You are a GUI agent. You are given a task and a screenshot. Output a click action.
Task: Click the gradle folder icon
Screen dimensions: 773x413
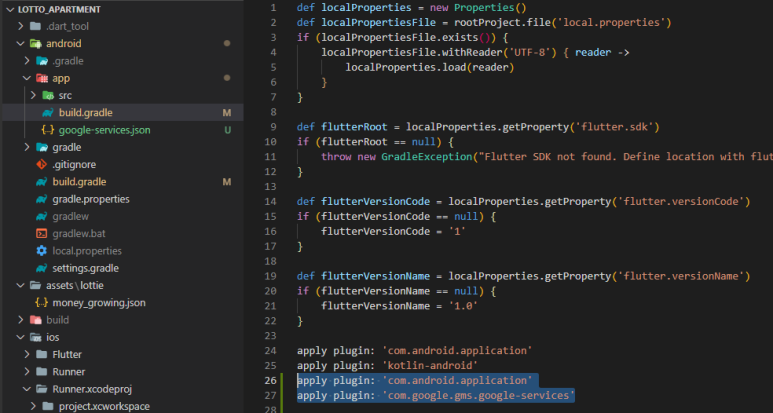click(42, 147)
